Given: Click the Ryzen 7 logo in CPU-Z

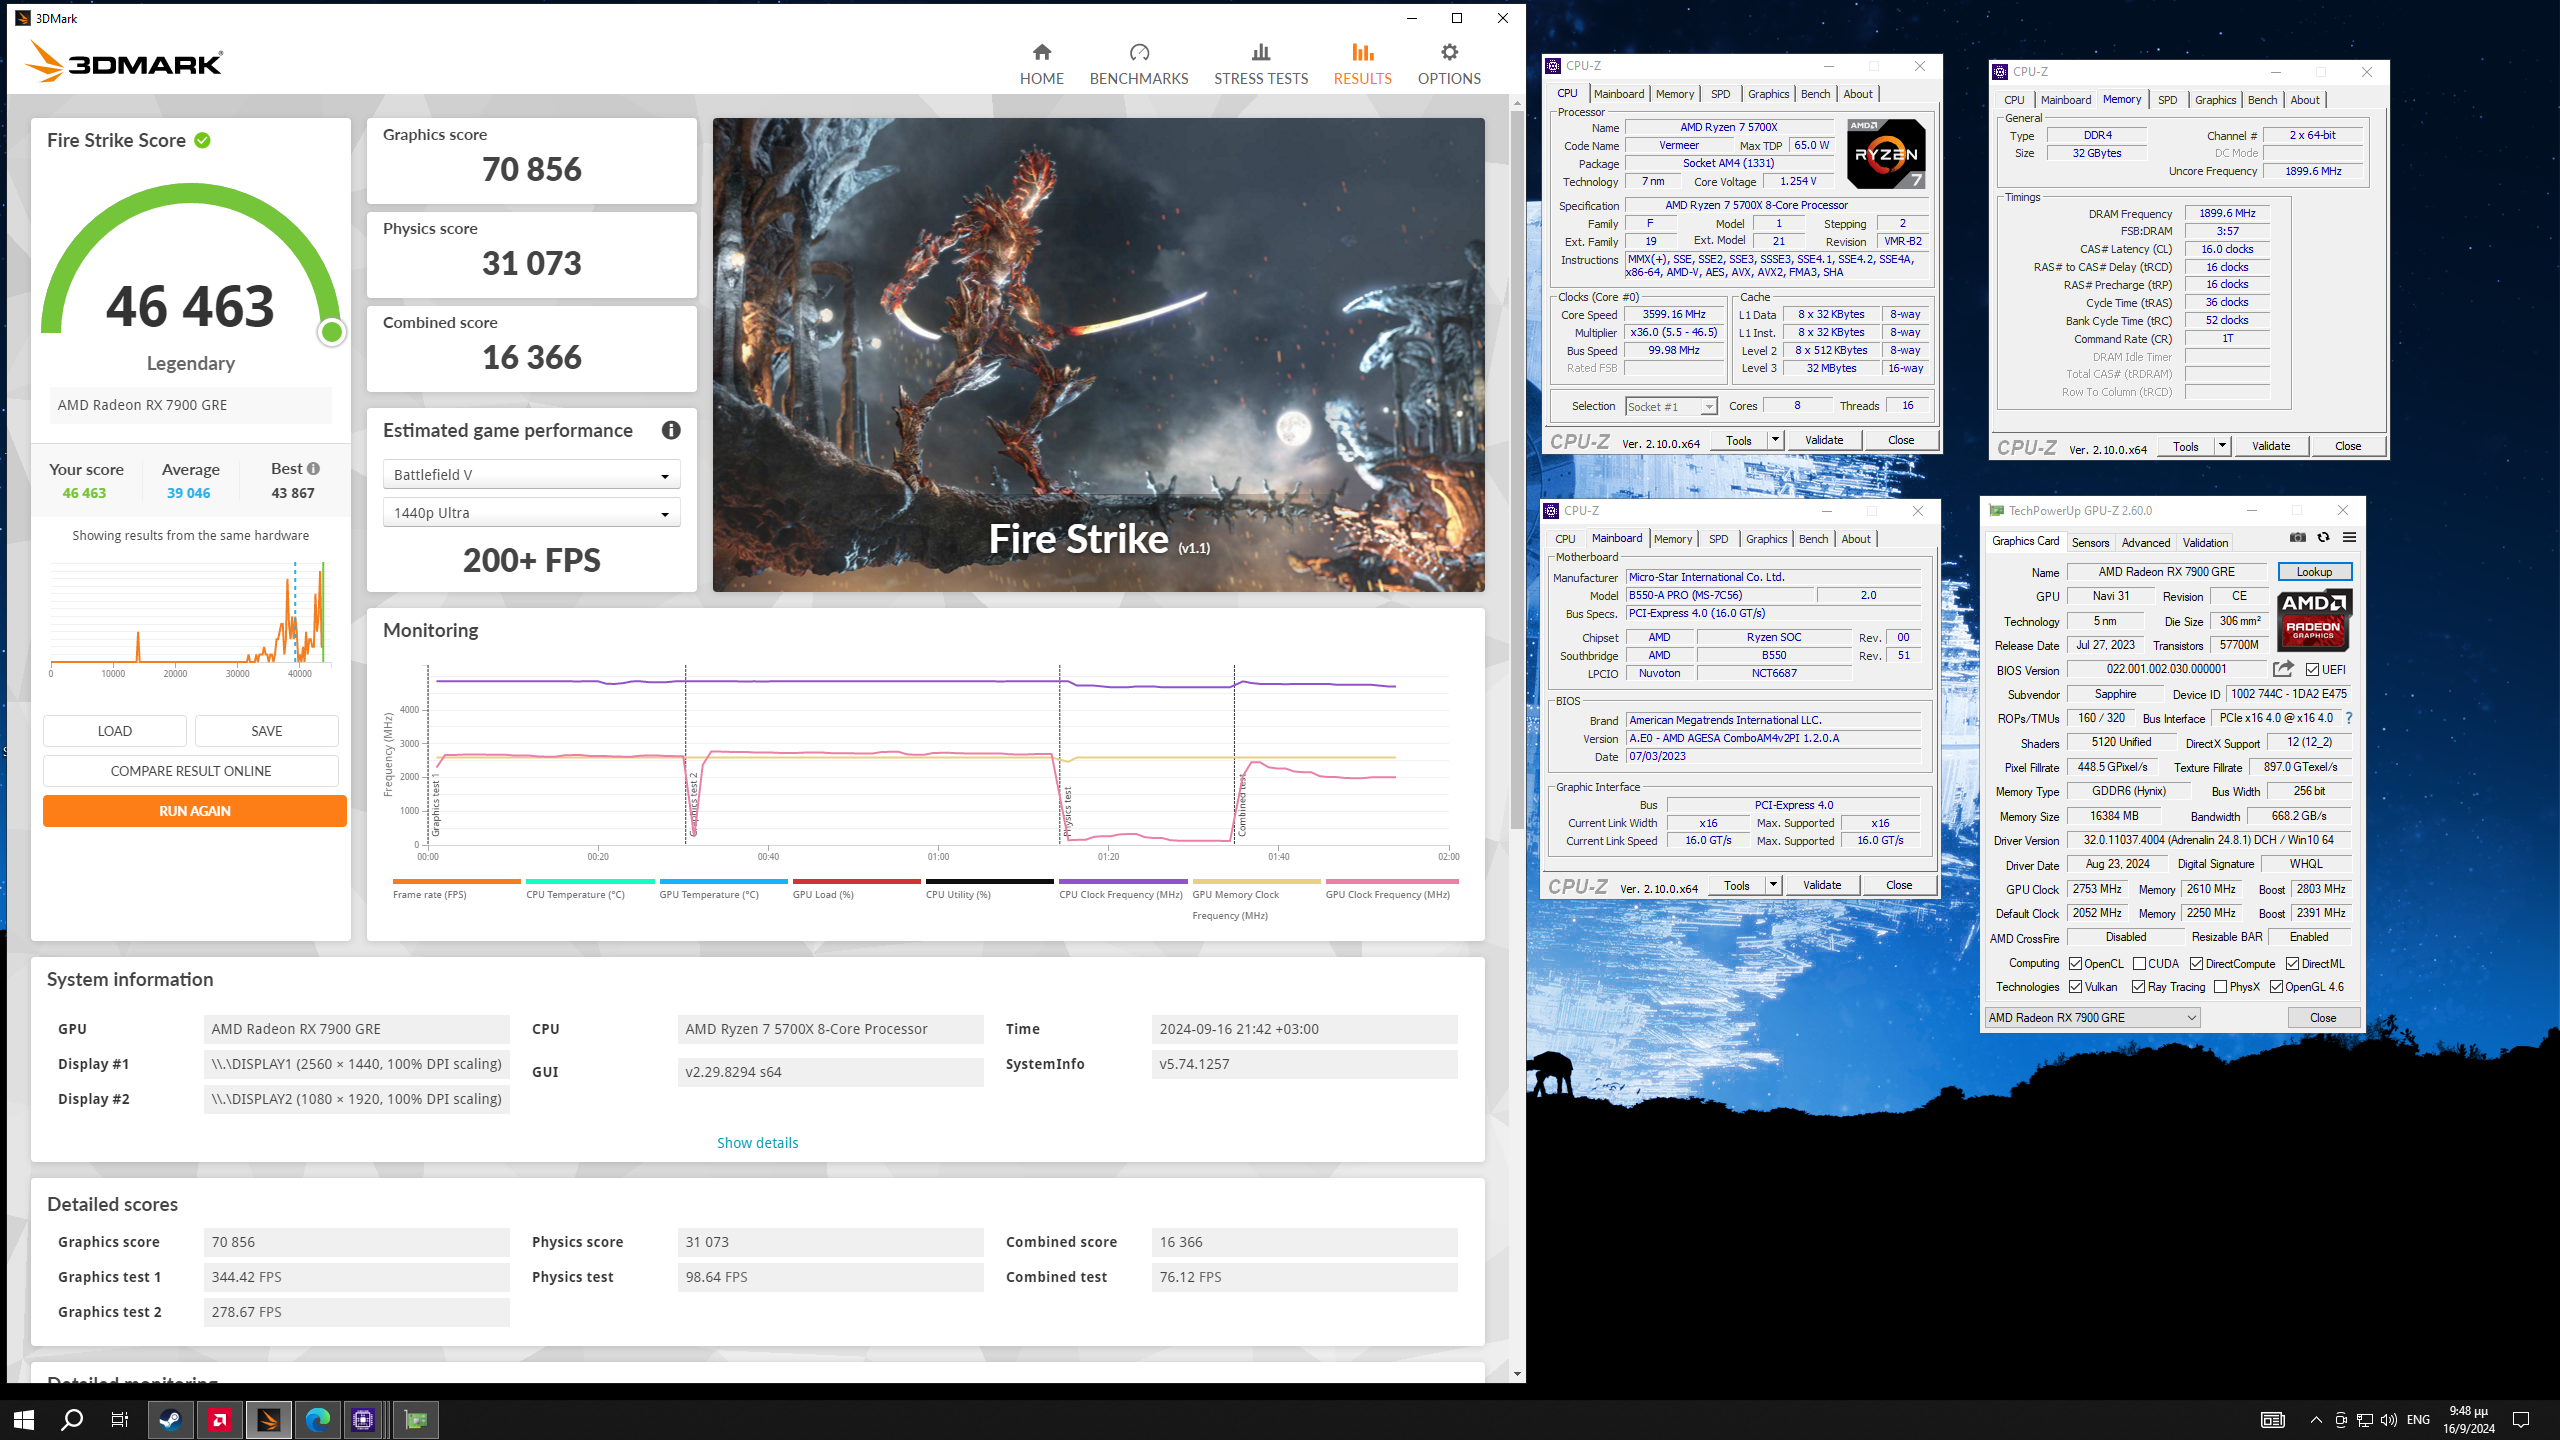Looking at the screenshot, I should [x=1886, y=154].
